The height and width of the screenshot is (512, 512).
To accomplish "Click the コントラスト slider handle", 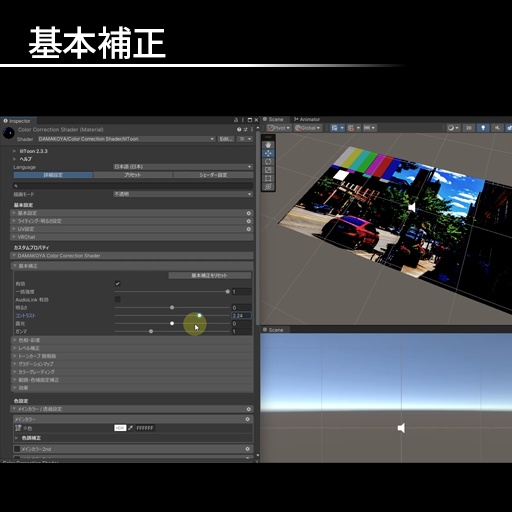I will click(x=199, y=315).
